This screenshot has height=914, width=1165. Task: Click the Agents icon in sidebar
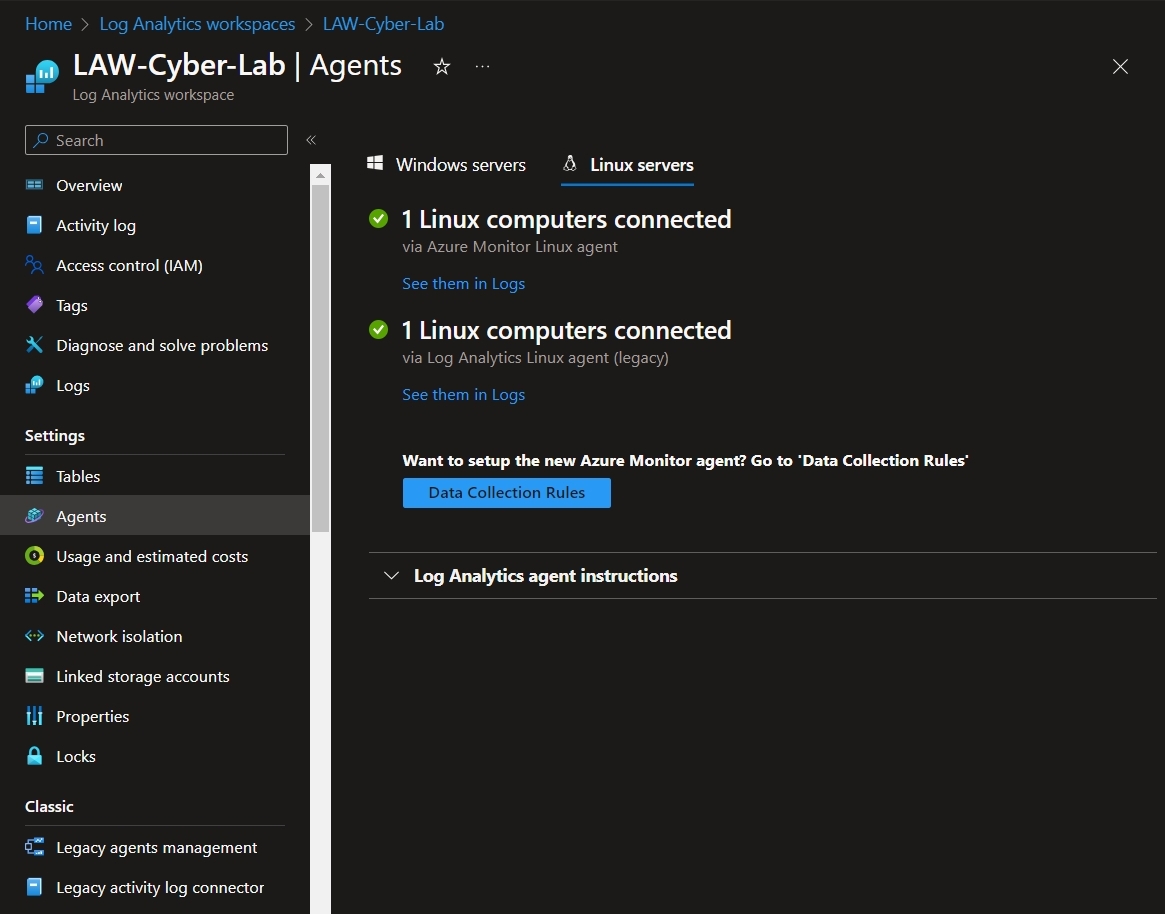pyautogui.click(x=34, y=516)
